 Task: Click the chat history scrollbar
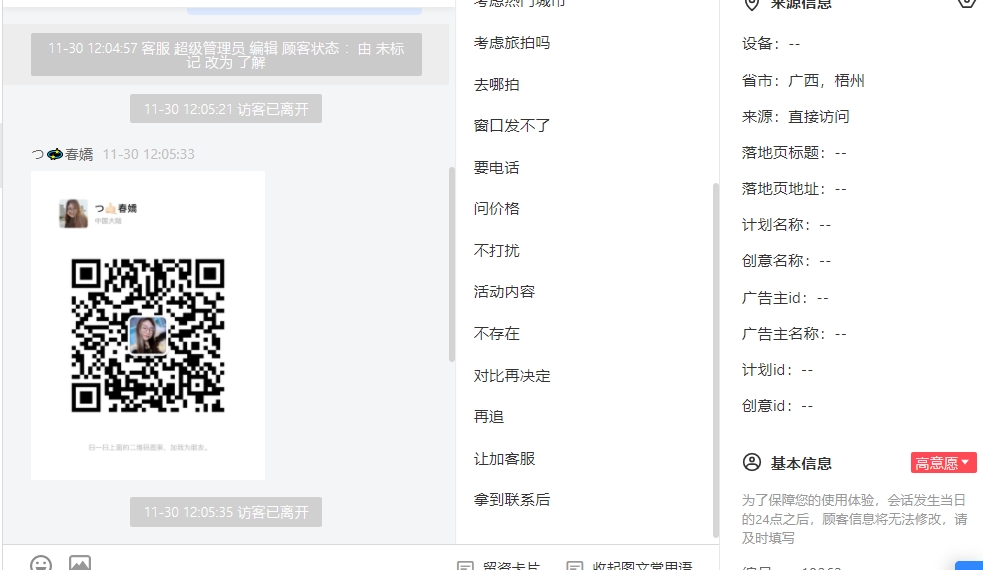[451, 265]
